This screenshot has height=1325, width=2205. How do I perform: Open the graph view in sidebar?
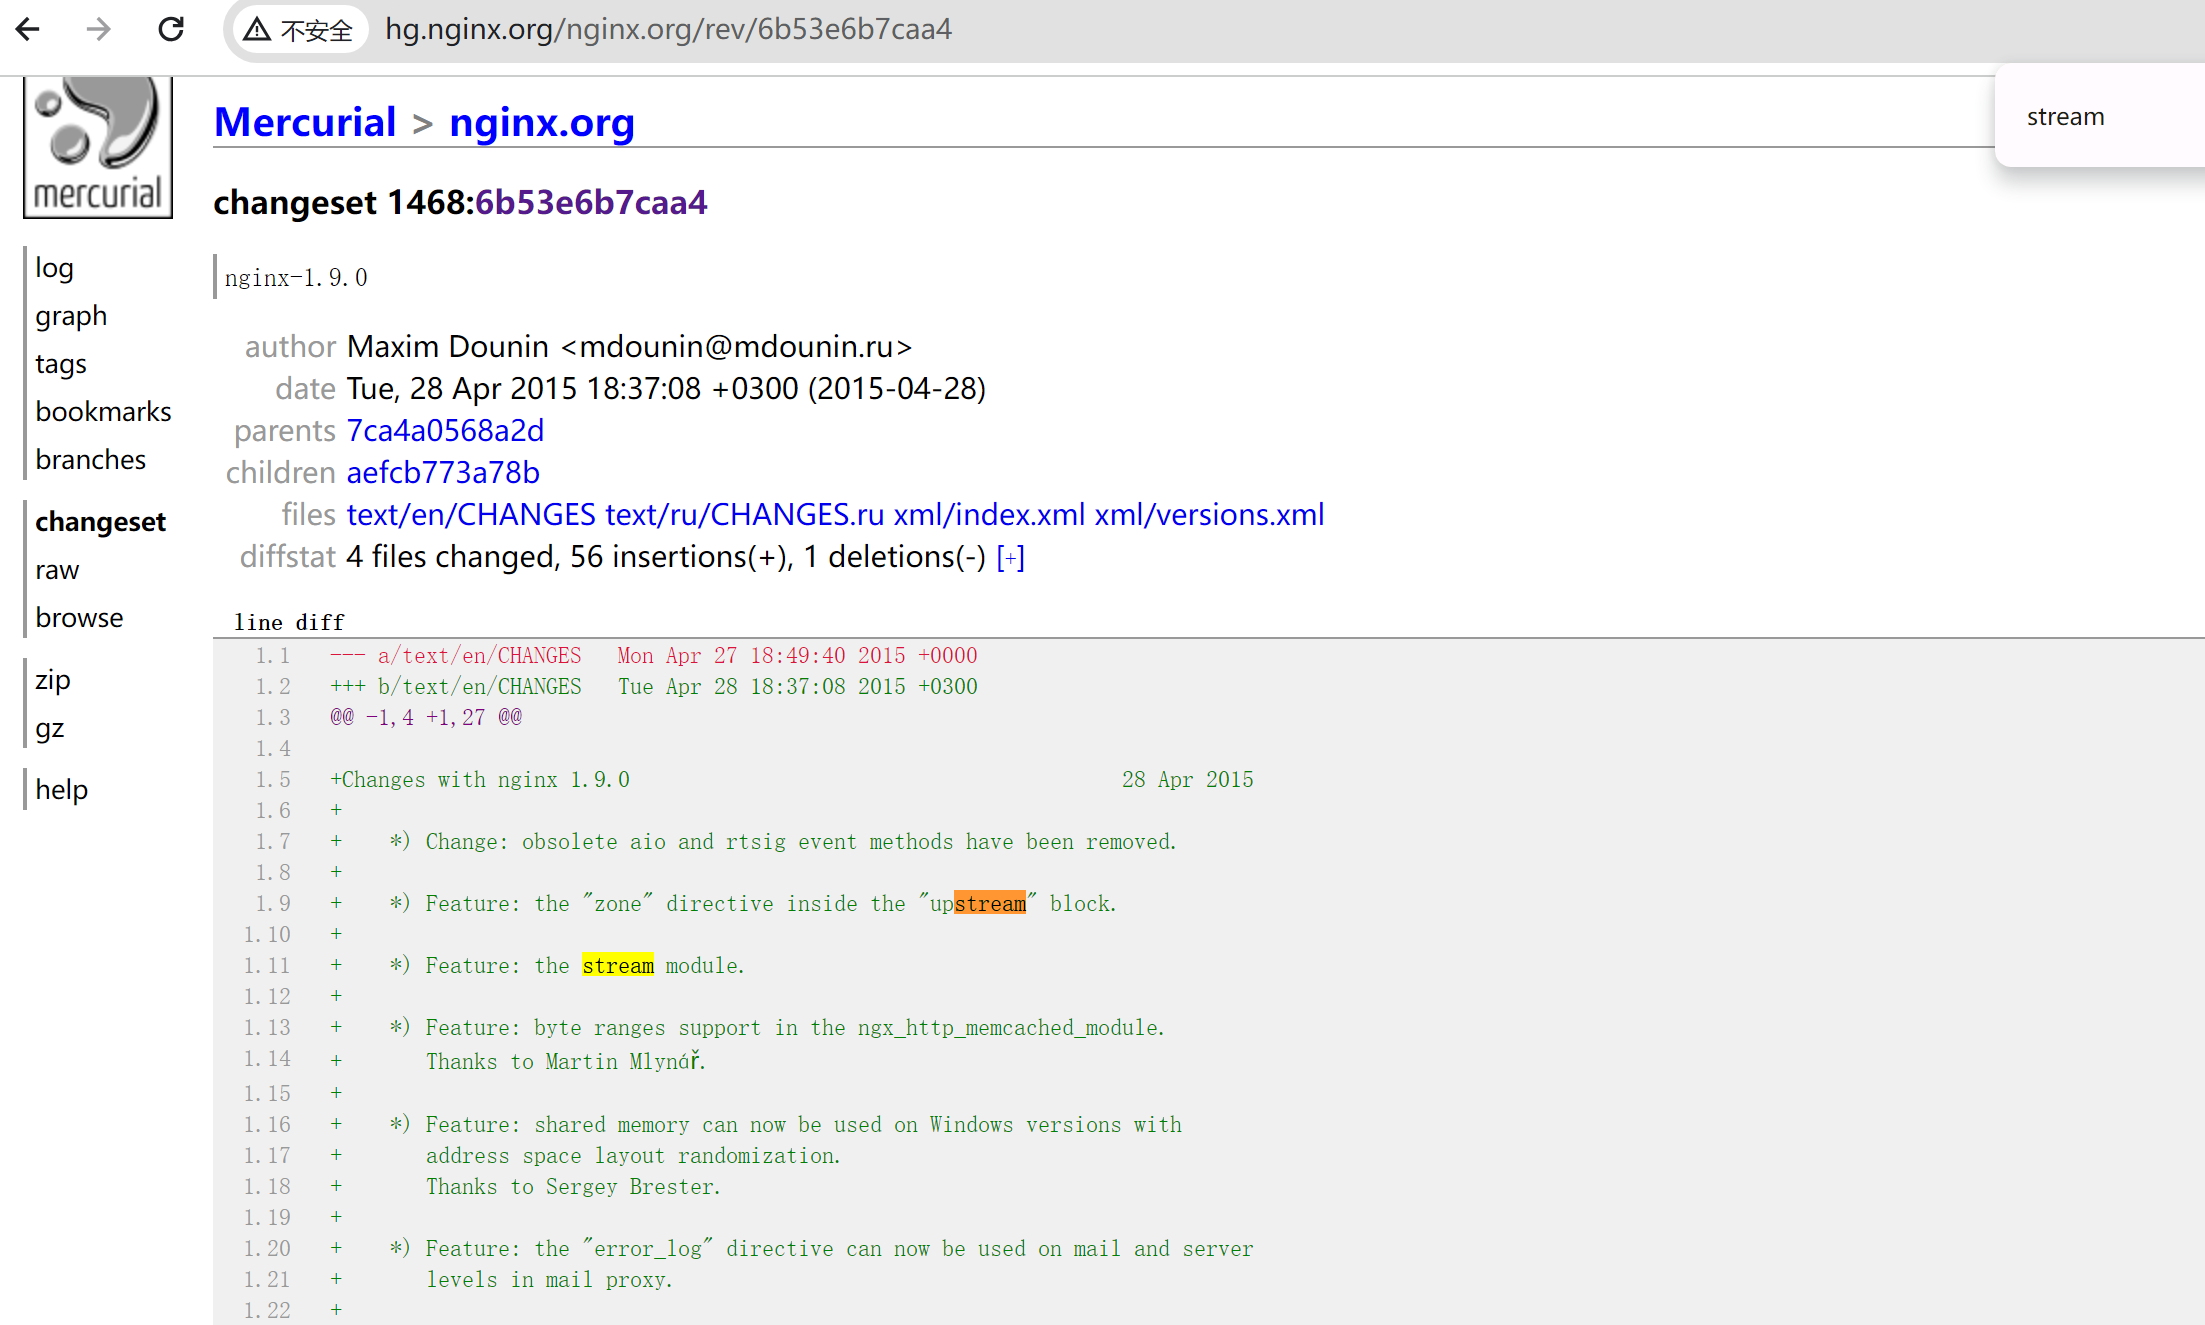click(70, 315)
